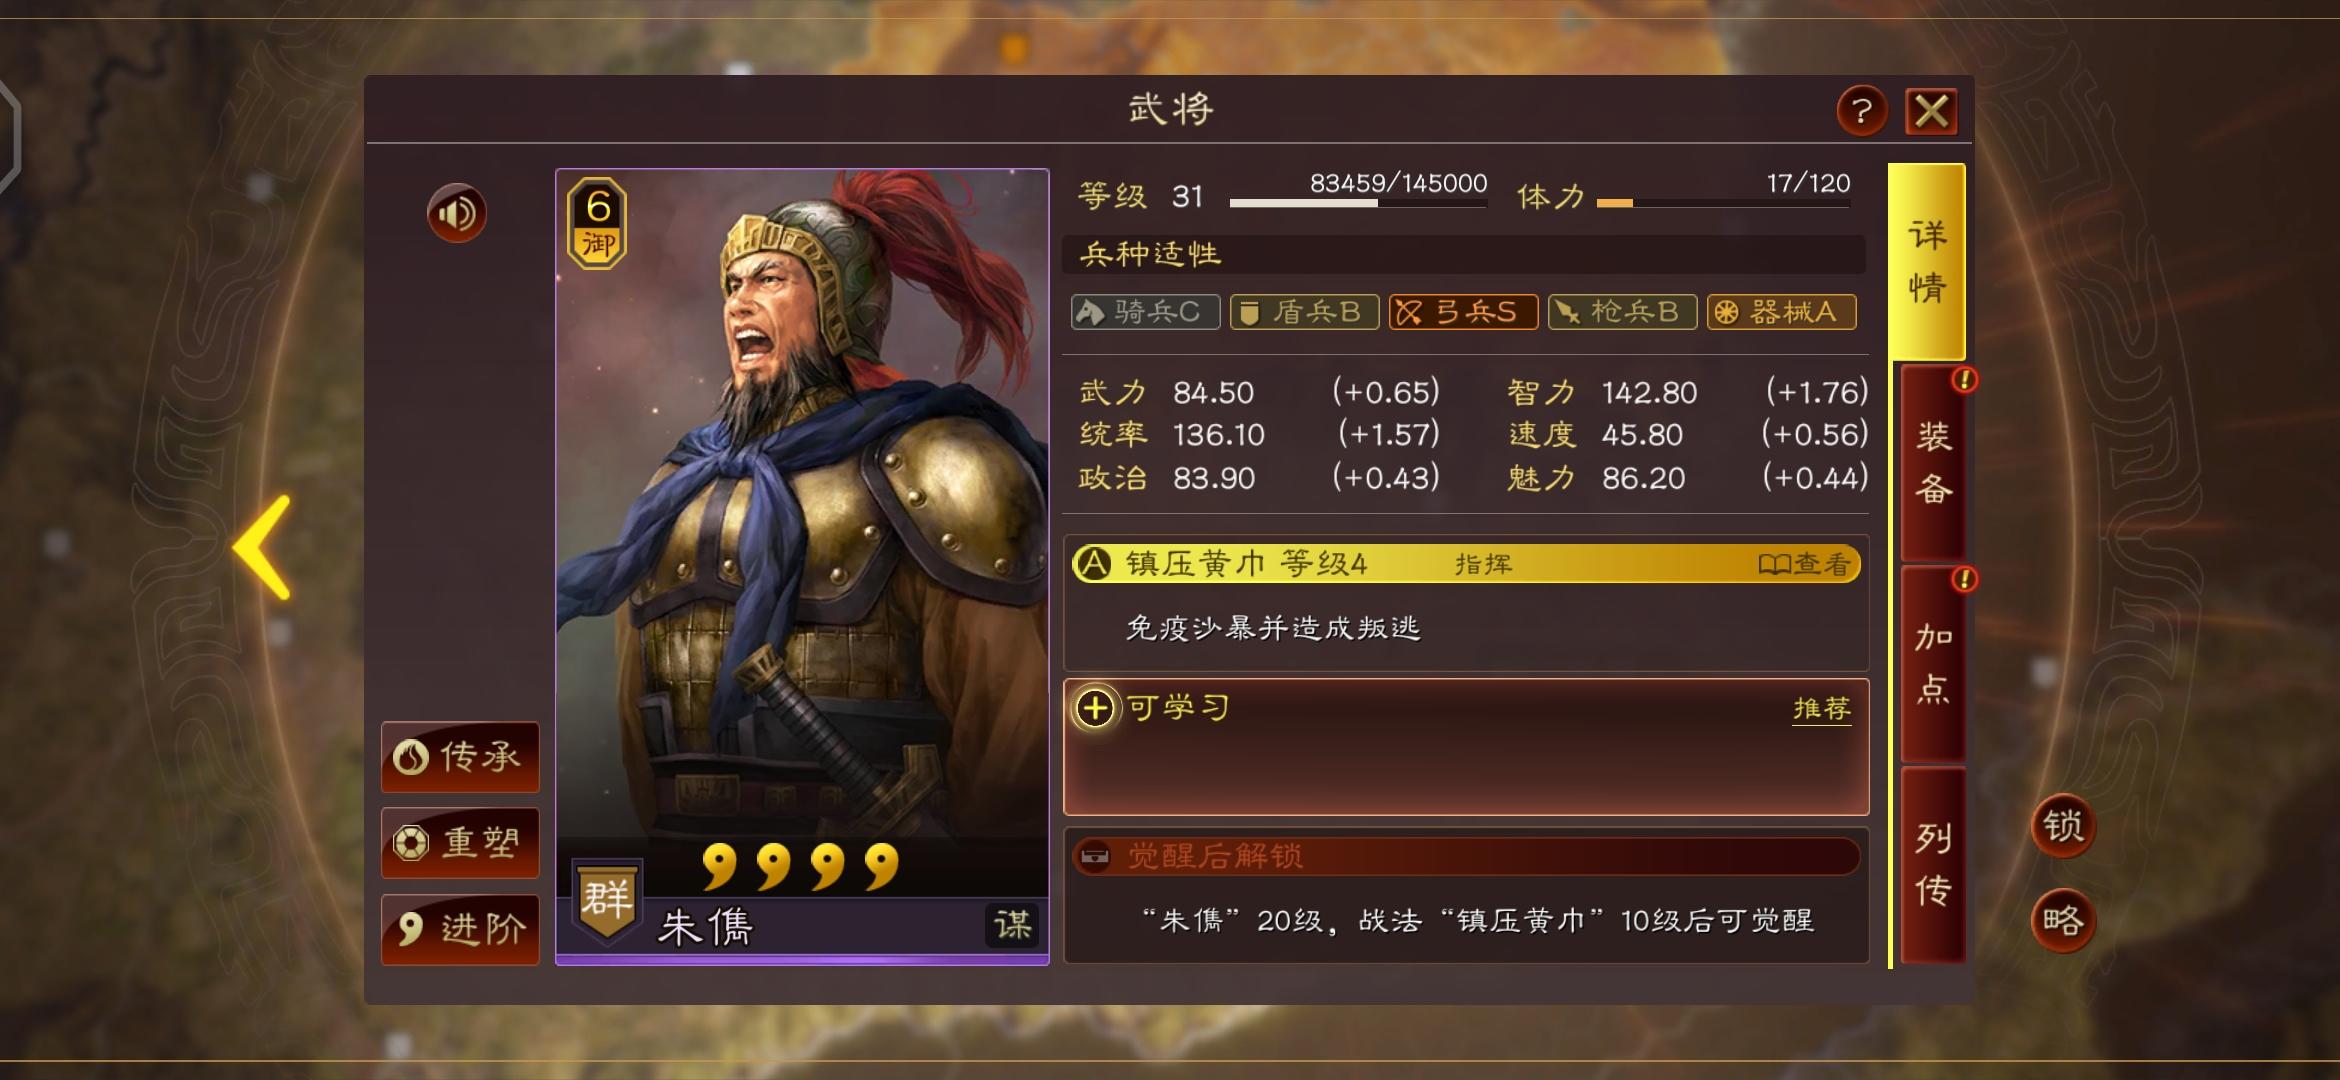Click the round 略 summary button
This screenshot has width=2340, height=1080.
click(x=2063, y=920)
